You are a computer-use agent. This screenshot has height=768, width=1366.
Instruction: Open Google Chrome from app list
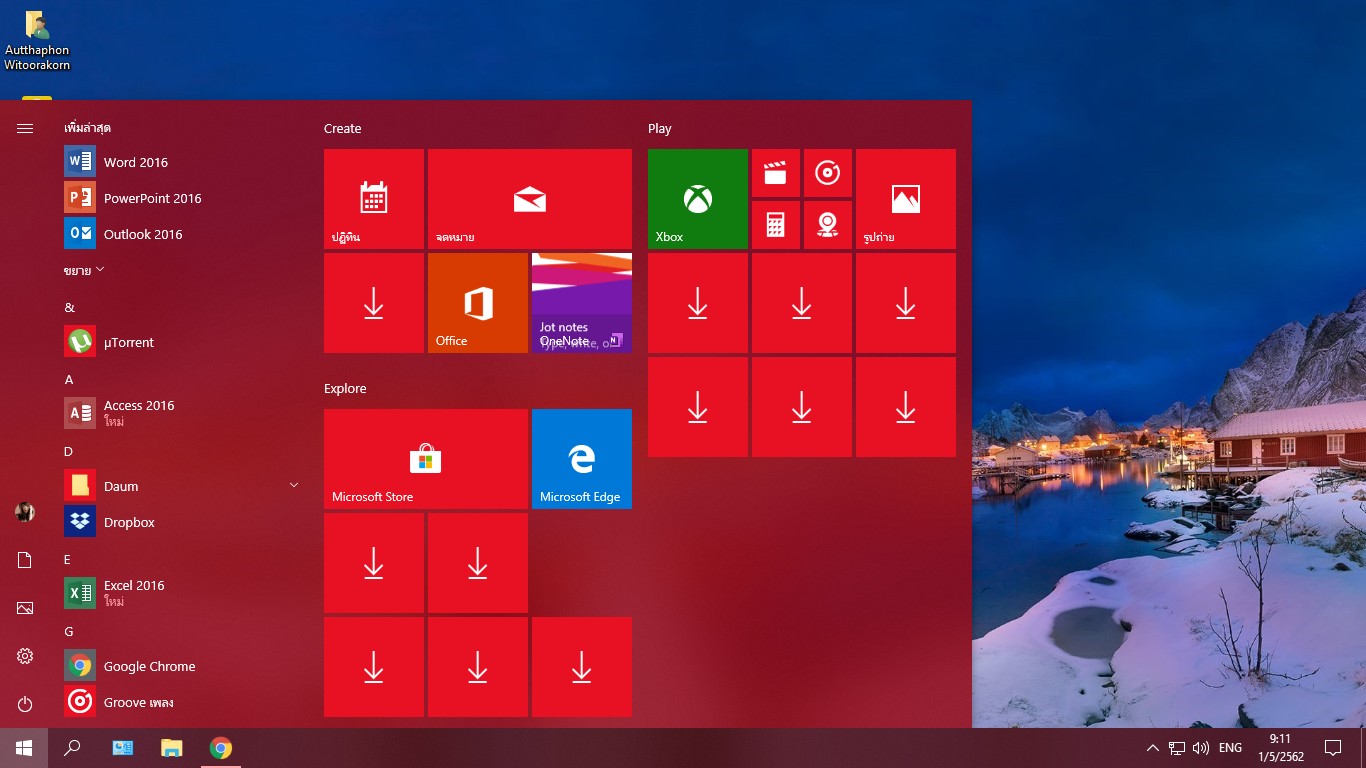coord(180,666)
